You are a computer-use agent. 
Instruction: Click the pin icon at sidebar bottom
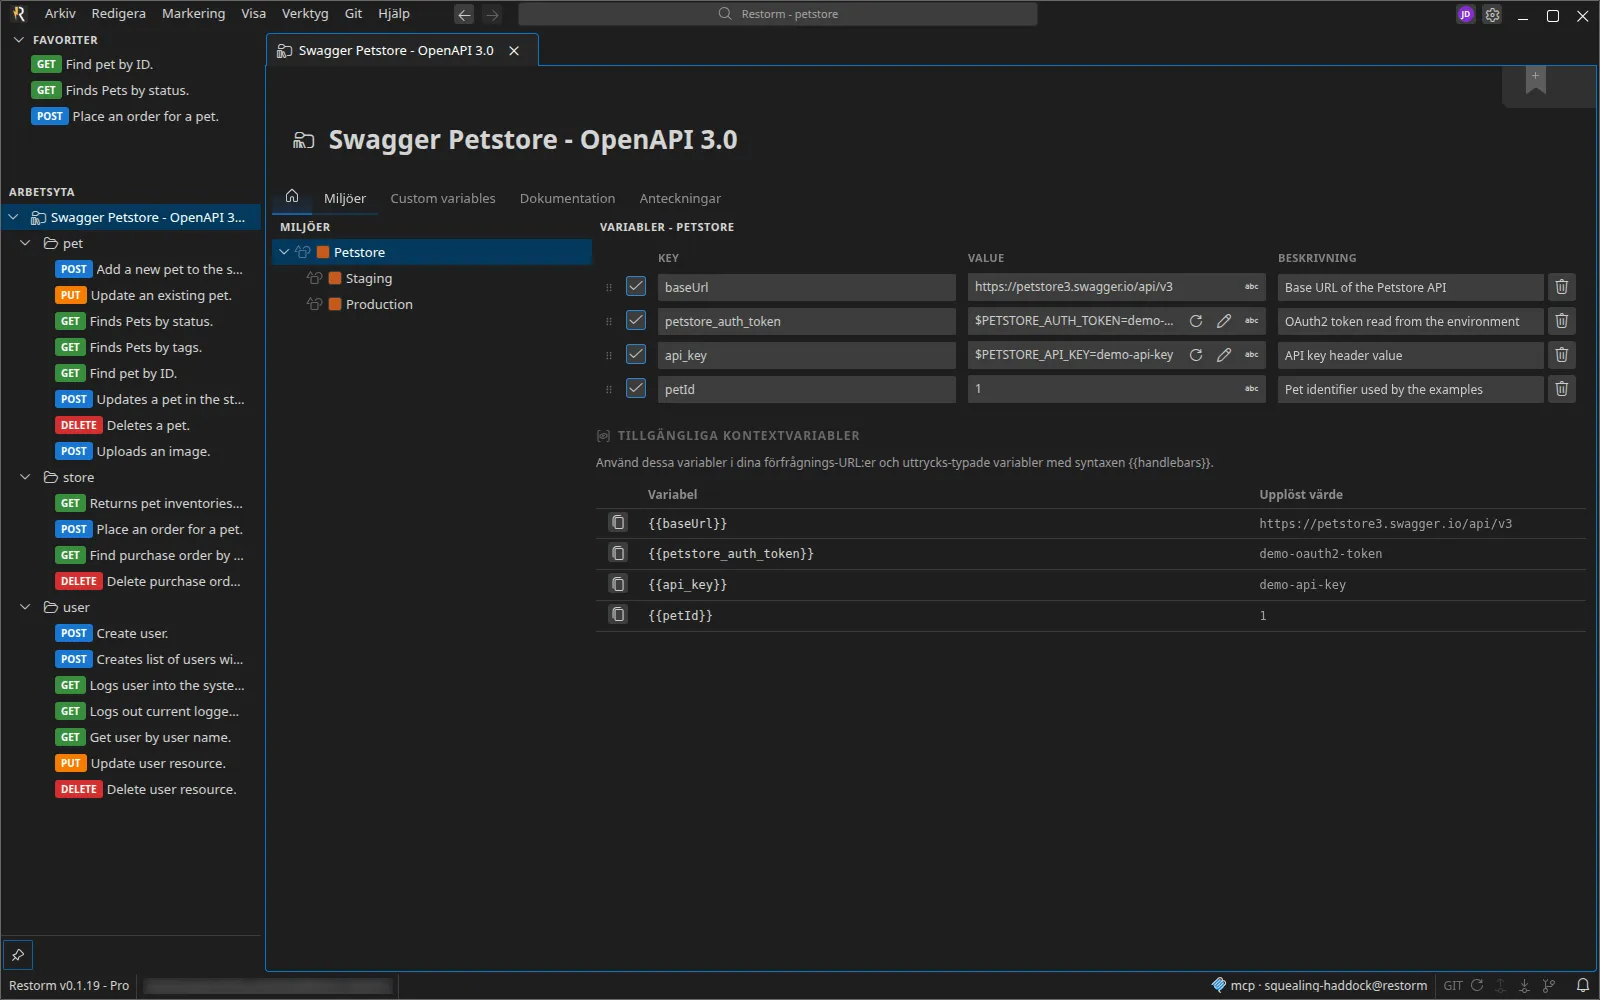18,955
